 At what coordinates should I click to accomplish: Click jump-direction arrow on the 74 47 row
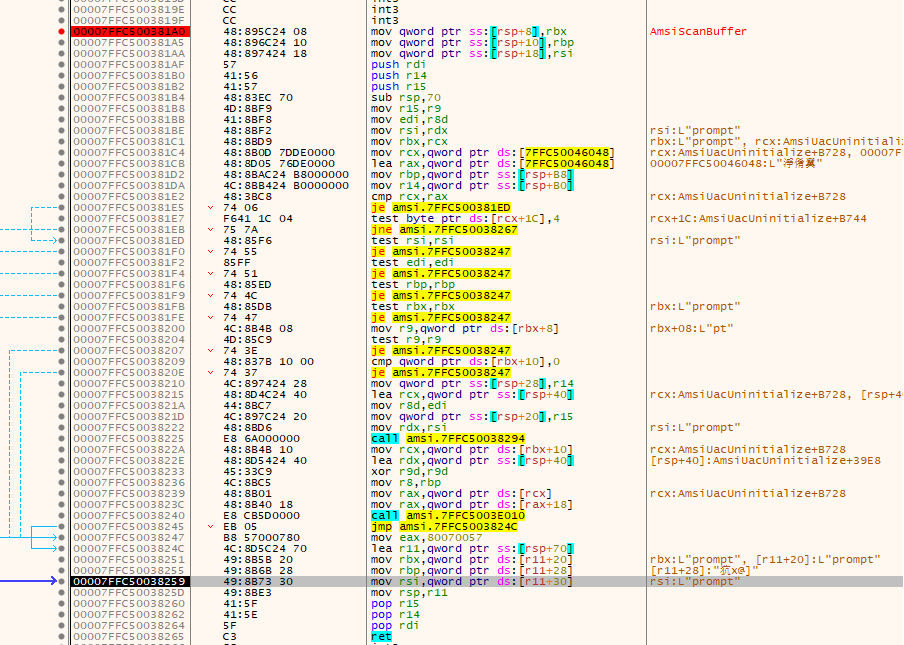[x=210, y=318]
